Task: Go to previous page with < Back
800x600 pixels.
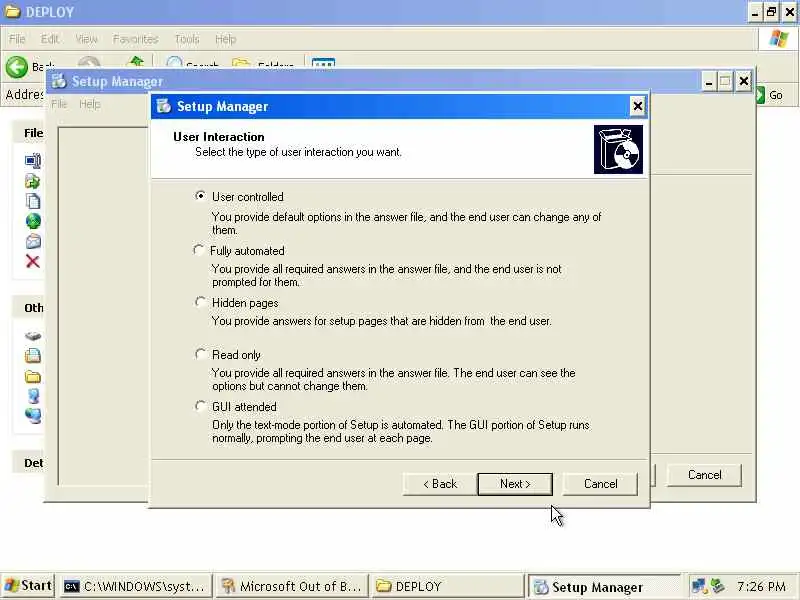Action: point(440,484)
